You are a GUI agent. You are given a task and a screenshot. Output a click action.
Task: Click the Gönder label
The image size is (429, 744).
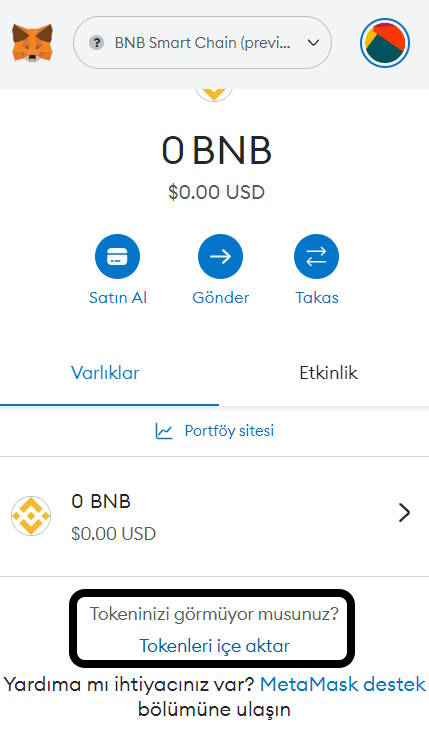[221, 298]
